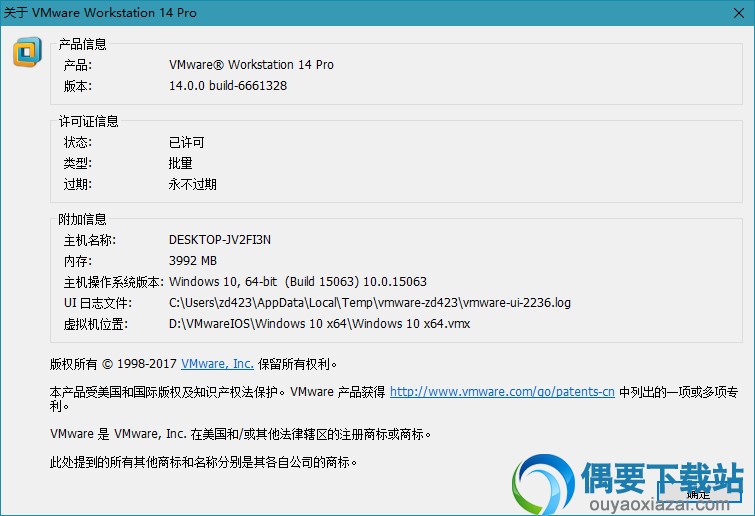The image size is (755, 516).
Task: Click host OS version Windows 10, 64-bit text
Action: click(x=298, y=282)
